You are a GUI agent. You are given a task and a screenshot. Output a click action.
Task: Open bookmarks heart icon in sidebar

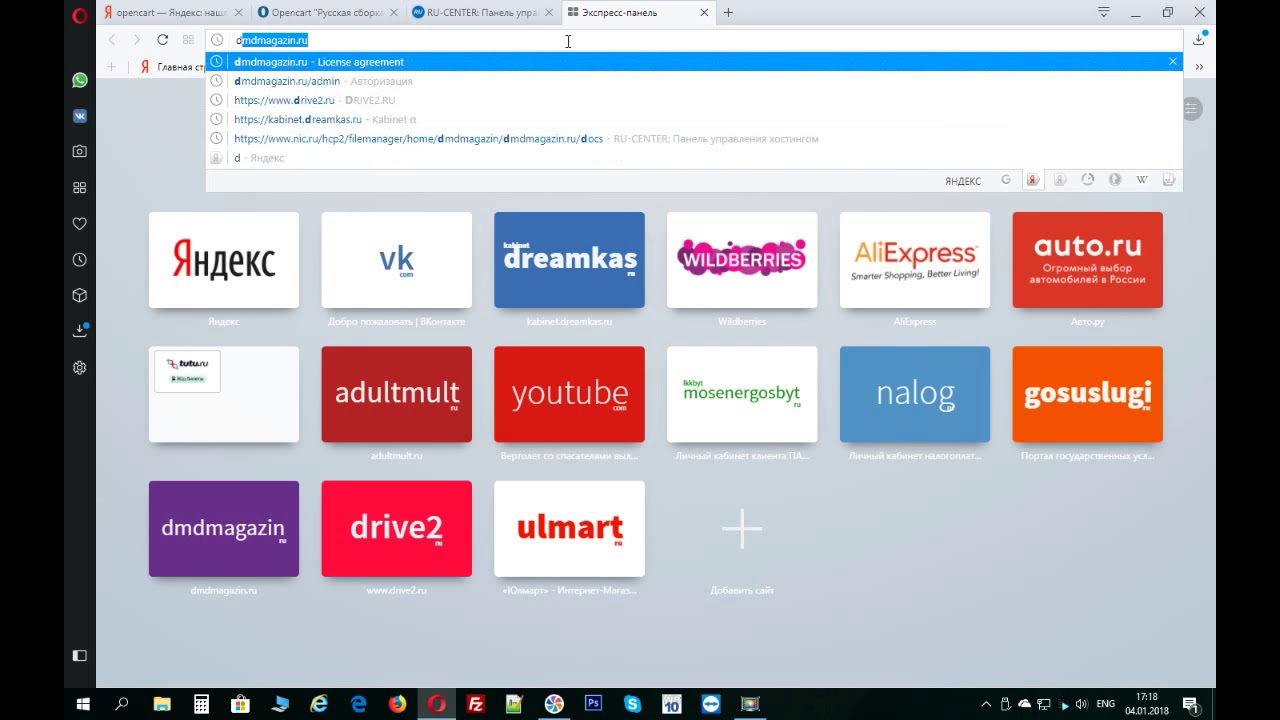pyautogui.click(x=80, y=224)
